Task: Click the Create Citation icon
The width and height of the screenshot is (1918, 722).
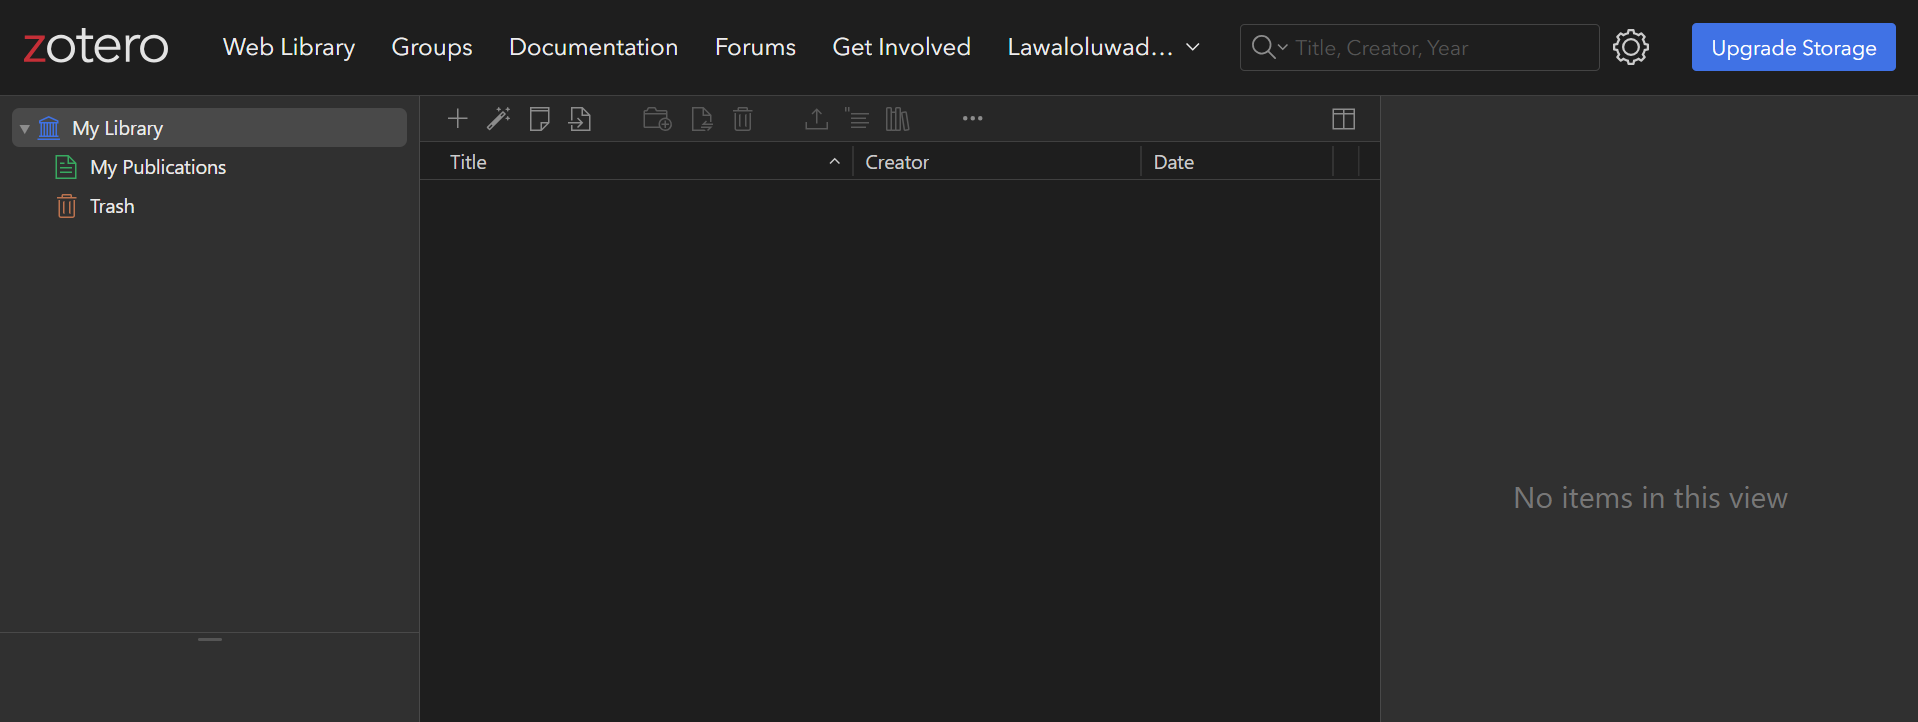Action: tap(857, 119)
